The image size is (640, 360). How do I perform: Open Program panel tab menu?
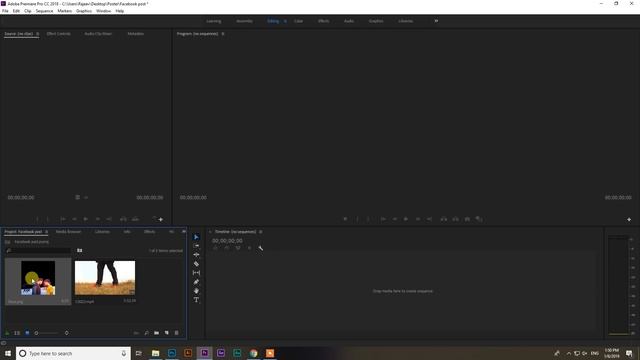point(223,34)
